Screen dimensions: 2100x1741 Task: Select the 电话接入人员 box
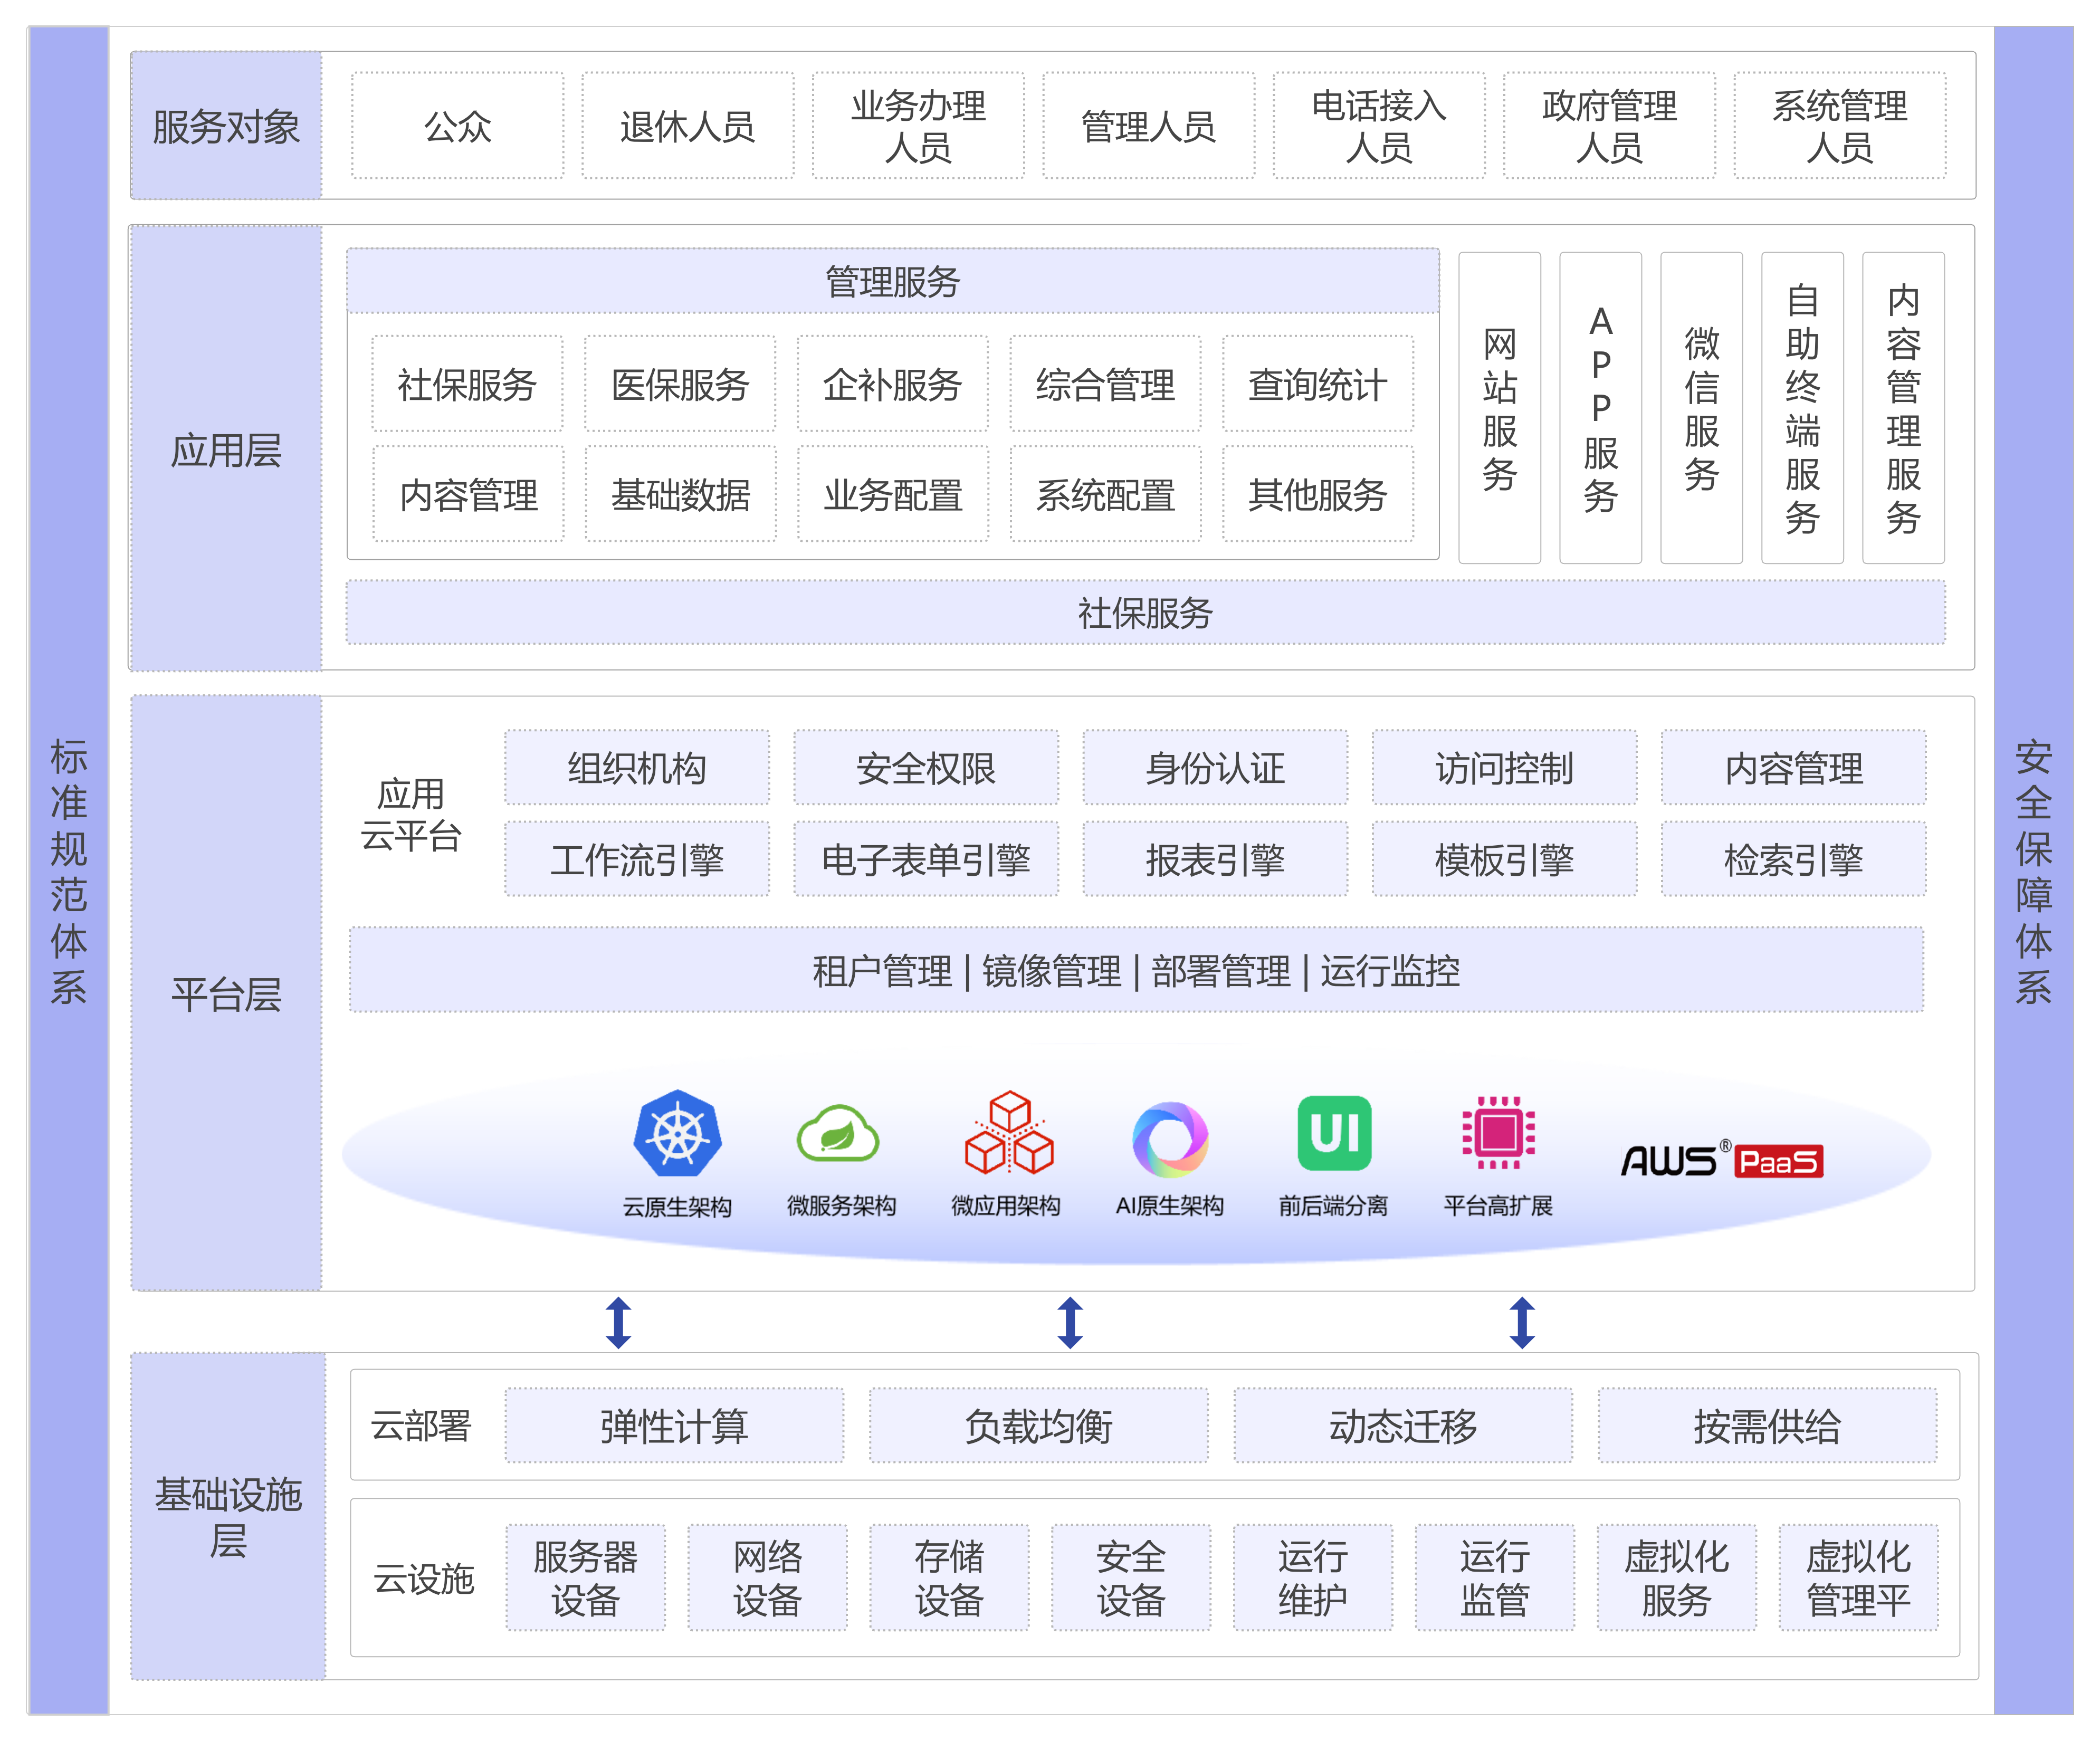click(x=1379, y=126)
